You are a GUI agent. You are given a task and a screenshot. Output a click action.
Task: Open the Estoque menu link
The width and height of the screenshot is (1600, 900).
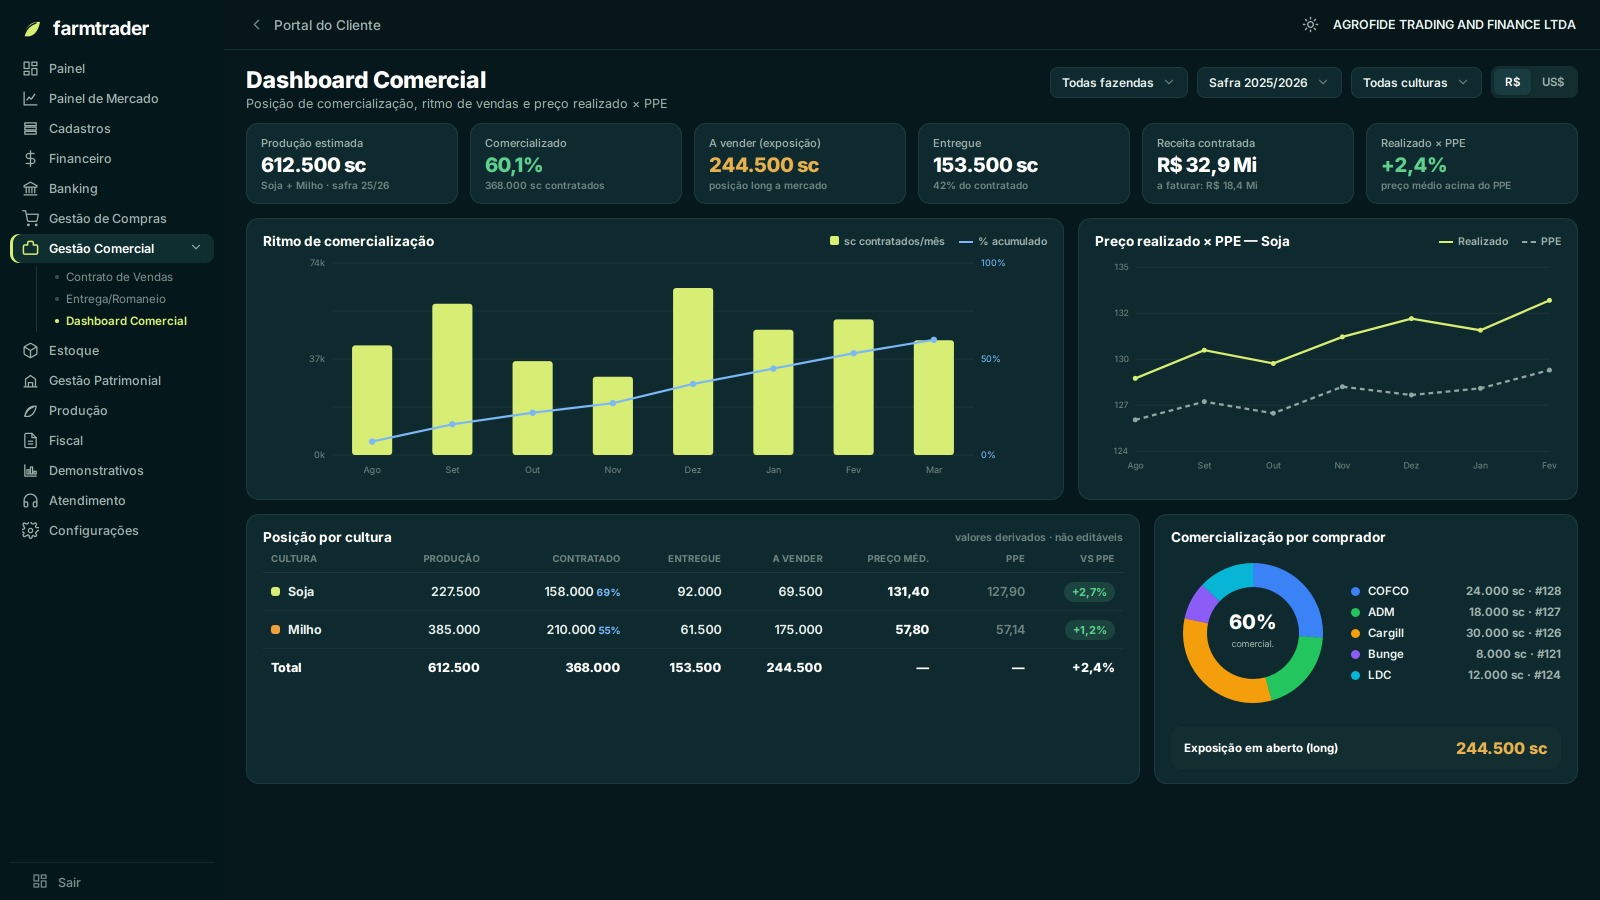click(74, 351)
